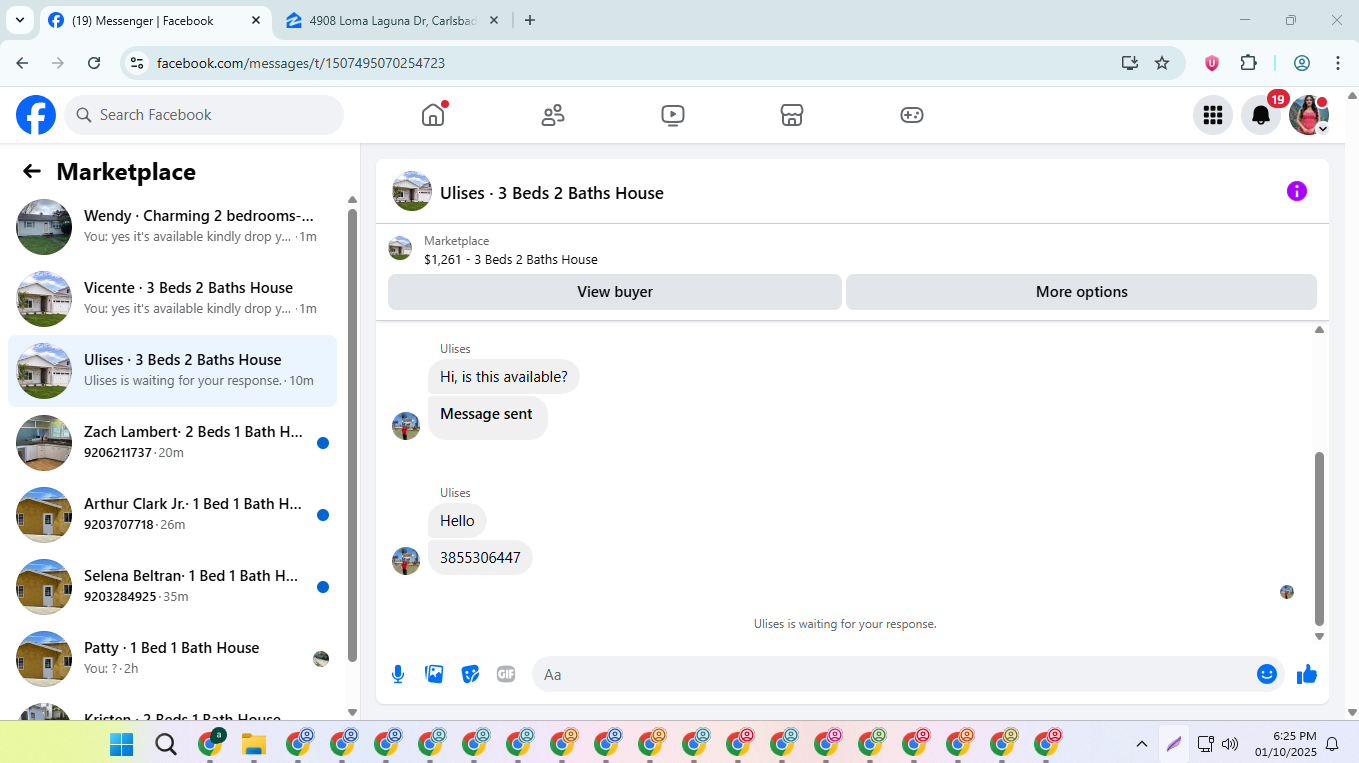Open Patty 1 Bed 1 Bath conversation
Screen dimensions: 1359x763
point(172,659)
